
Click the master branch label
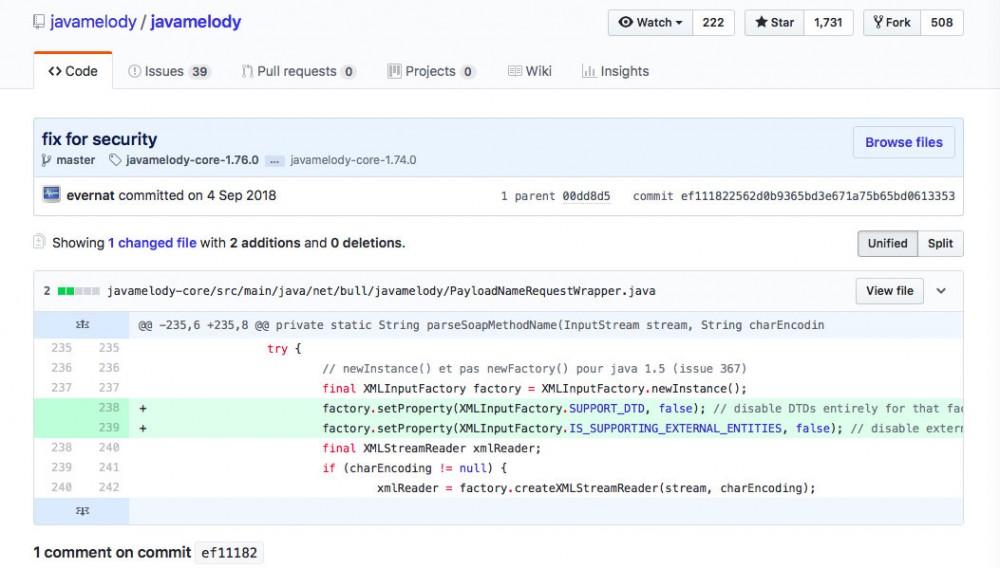point(75,160)
